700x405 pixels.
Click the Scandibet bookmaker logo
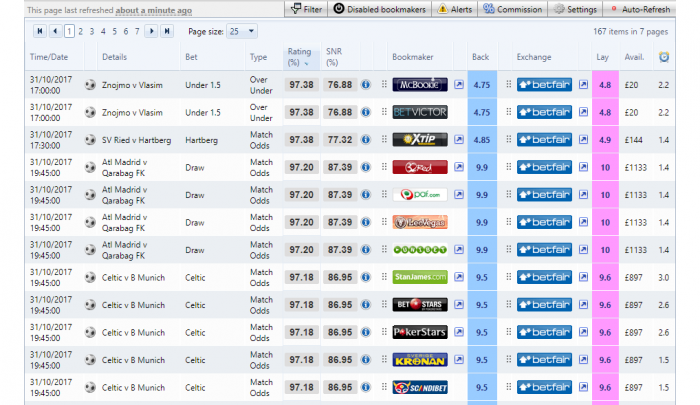pyautogui.click(x=420, y=387)
